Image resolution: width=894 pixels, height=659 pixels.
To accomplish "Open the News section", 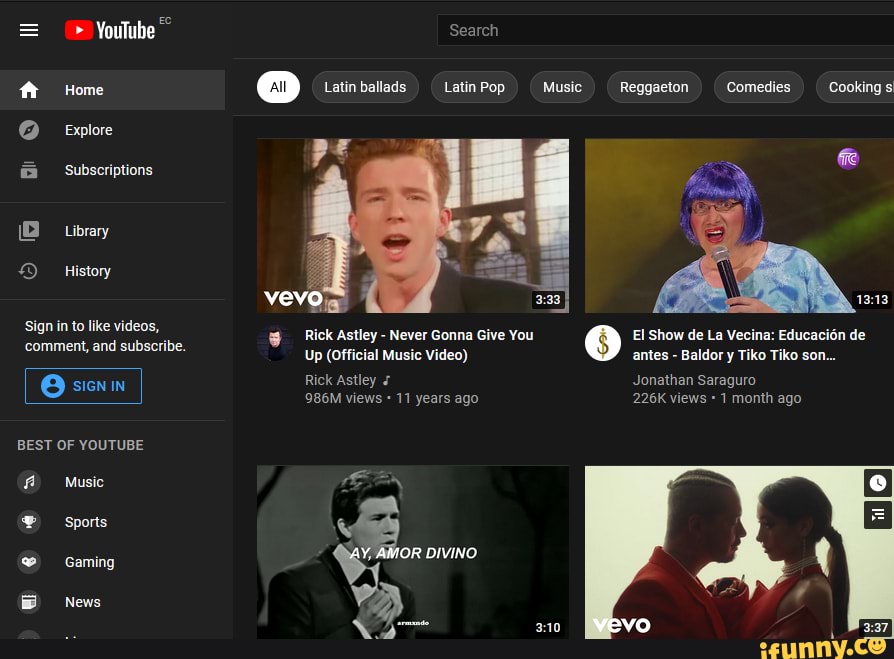I will 83,602.
